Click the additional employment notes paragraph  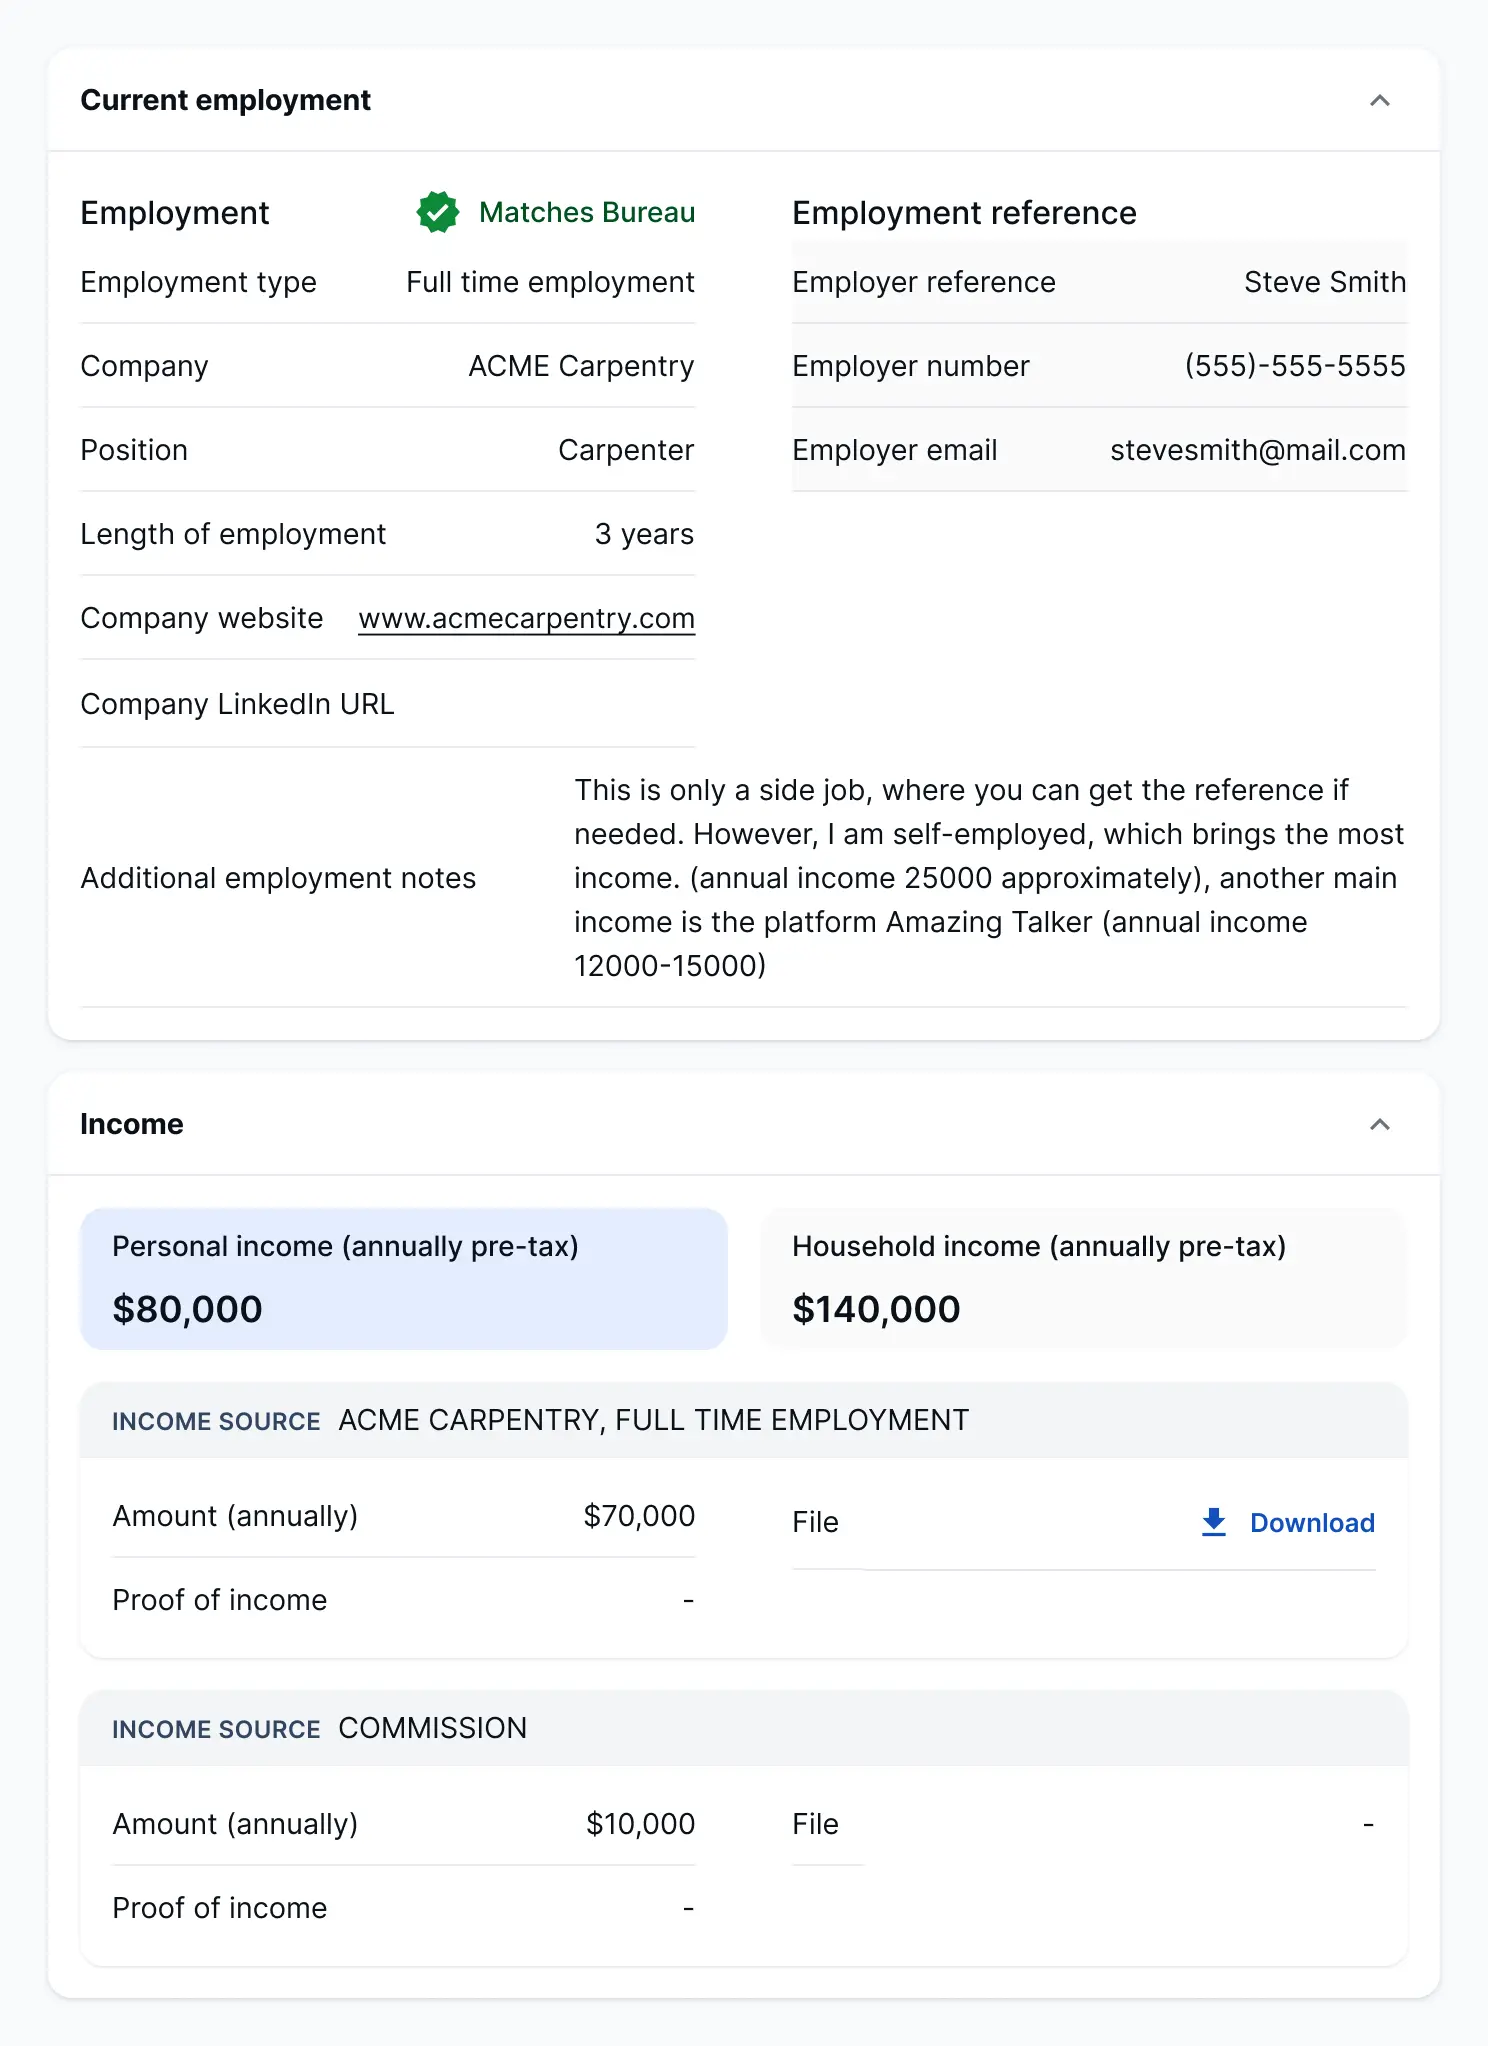coord(988,878)
